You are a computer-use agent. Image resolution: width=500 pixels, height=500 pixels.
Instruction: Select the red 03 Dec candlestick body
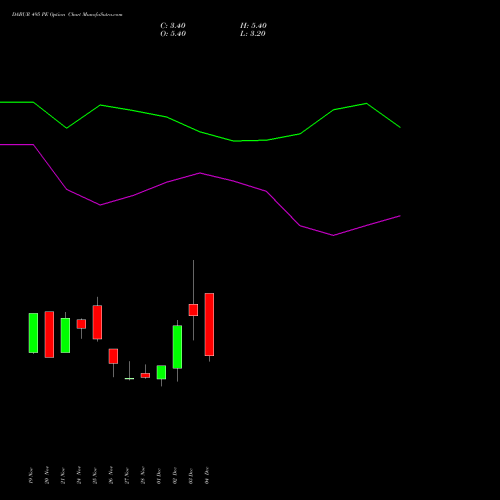[193, 310]
